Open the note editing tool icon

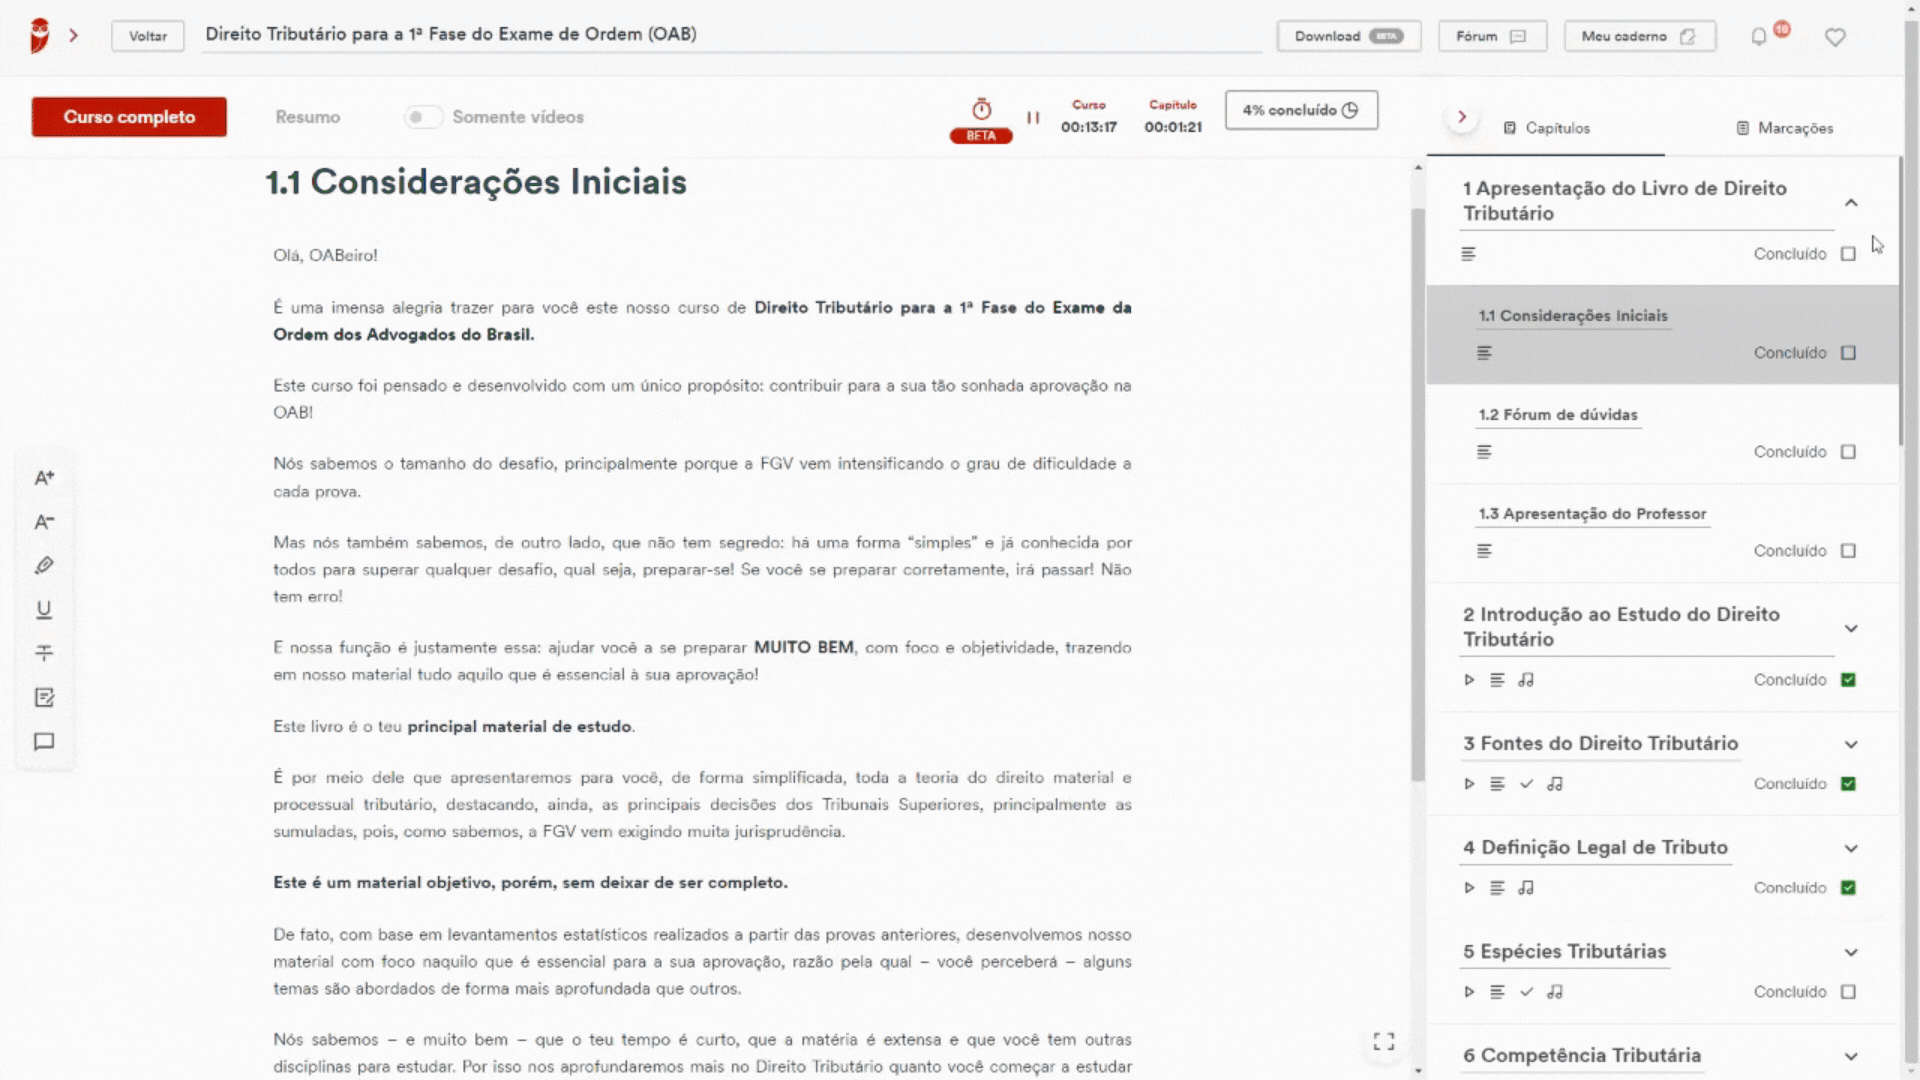pyautogui.click(x=44, y=698)
